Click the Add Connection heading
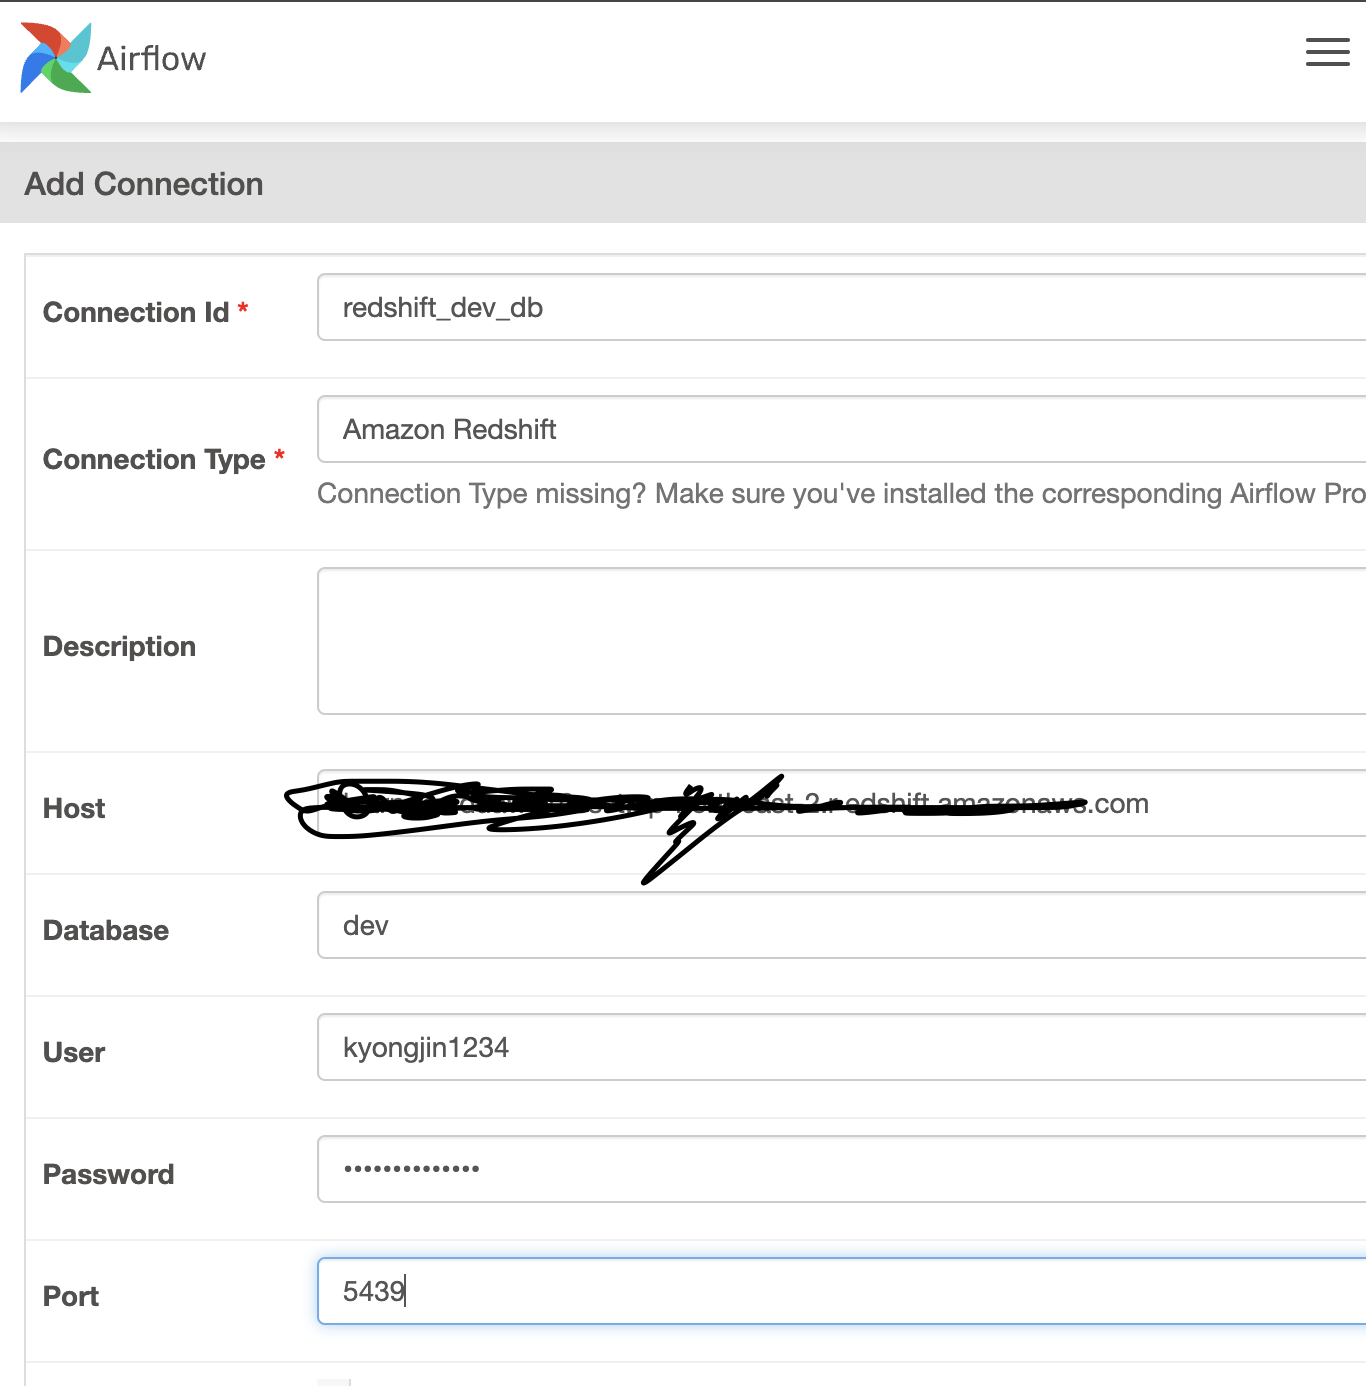This screenshot has height=1386, width=1366. (144, 184)
